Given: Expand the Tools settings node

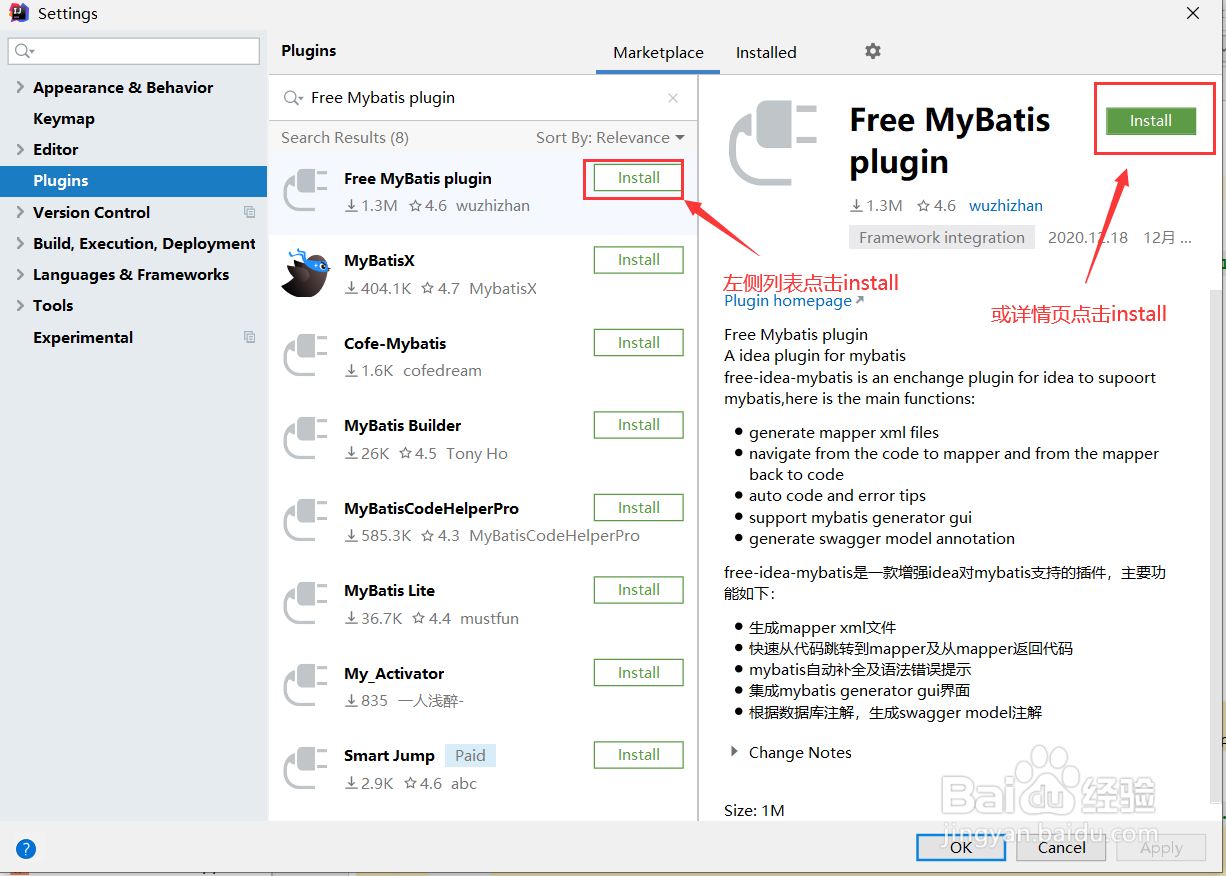Looking at the screenshot, I should [20, 305].
